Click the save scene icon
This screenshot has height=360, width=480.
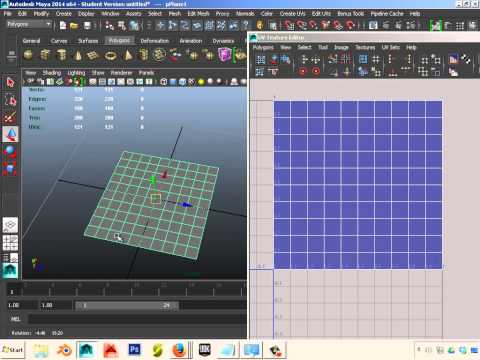(x=87, y=25)
